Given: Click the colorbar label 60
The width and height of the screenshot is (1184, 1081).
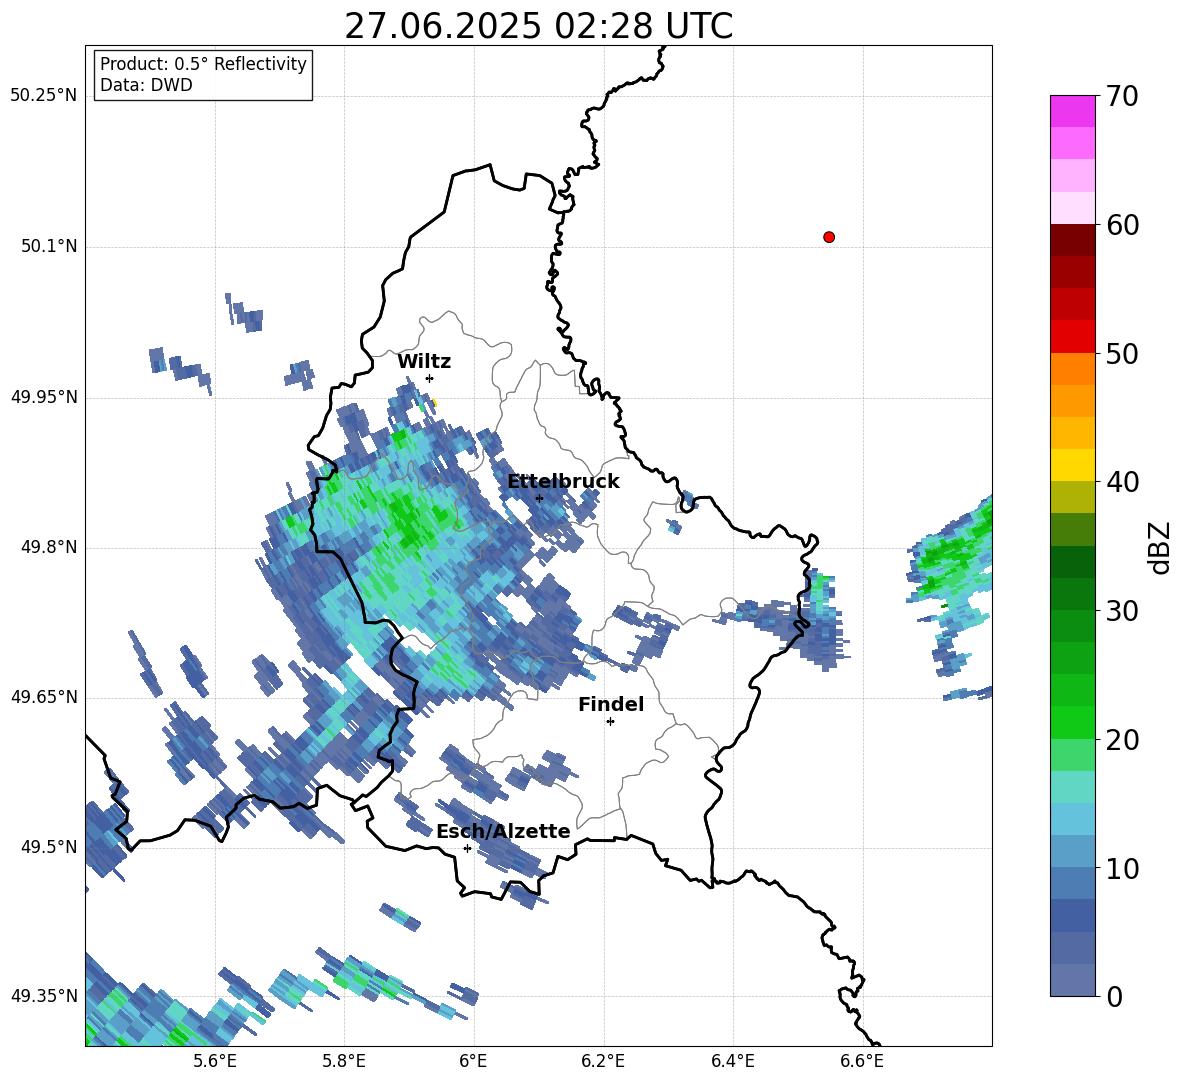Looking at the screenshot, I should (1122, 225).
